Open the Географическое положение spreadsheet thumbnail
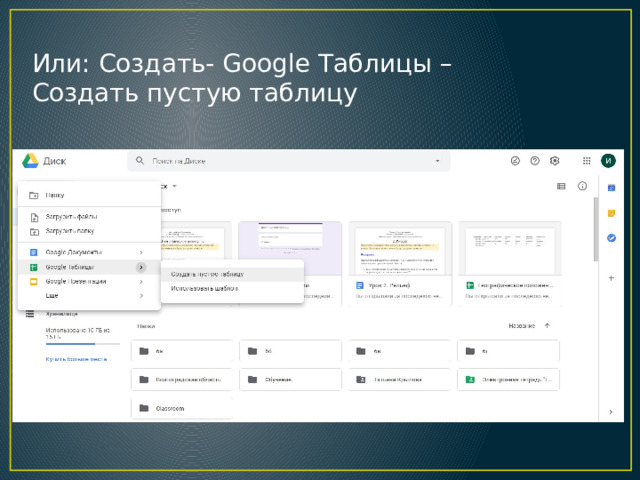Viewport: 640px width, 480px height. point(510,251)
